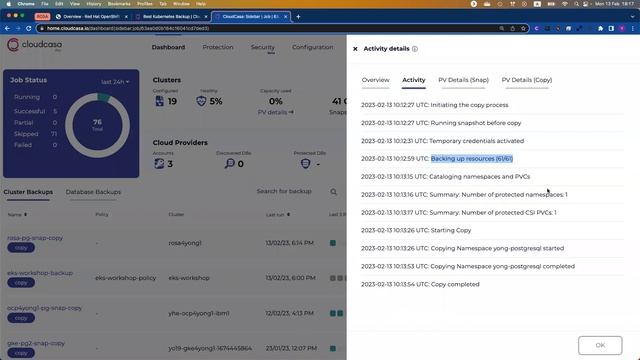Image resolution: width=640 pixels, height=360 pixels.
Task: Open the Chrome profile avatar
Action: click(x=622, y=28)
